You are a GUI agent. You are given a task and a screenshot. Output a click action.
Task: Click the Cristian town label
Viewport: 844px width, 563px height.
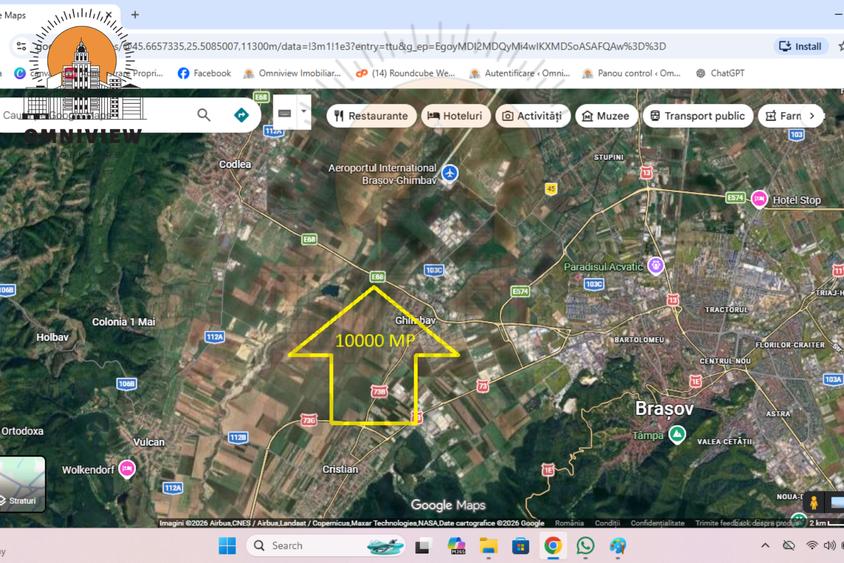coord(340,469)
